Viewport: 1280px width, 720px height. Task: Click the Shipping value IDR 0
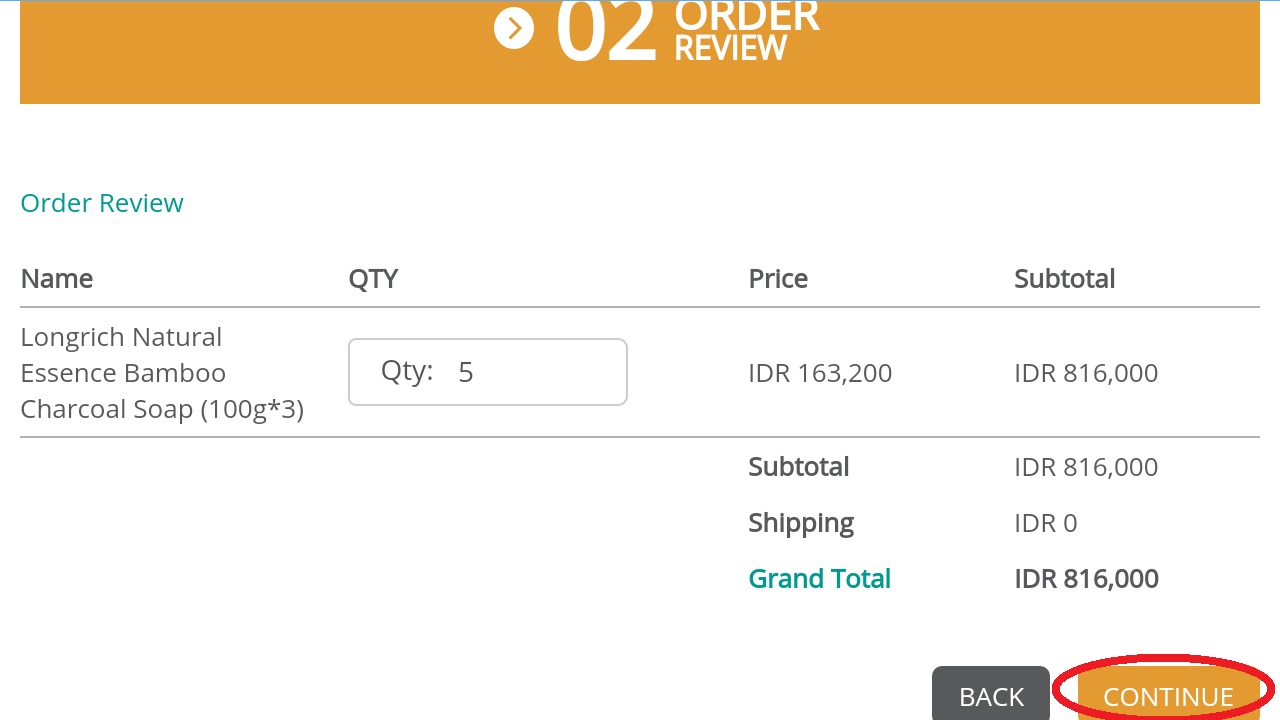click(x=1046, y=523)
